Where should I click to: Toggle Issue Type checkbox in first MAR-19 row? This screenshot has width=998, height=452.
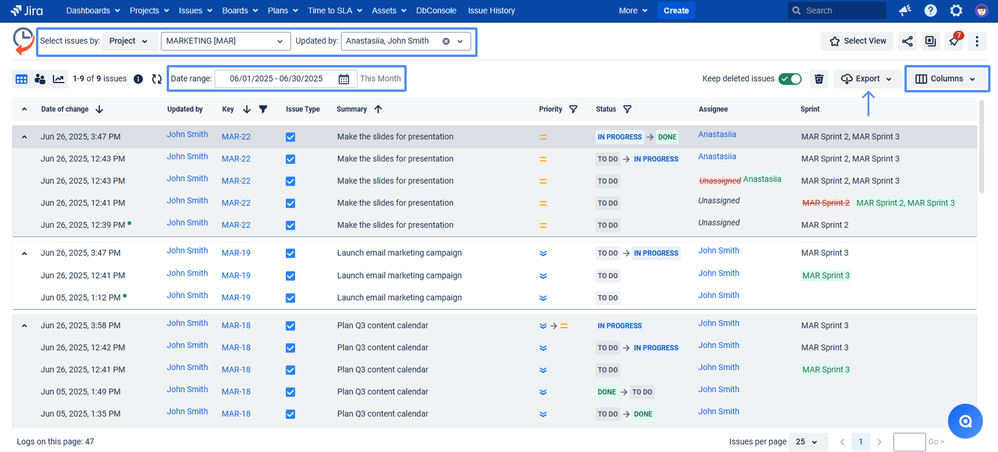point(290,253)
